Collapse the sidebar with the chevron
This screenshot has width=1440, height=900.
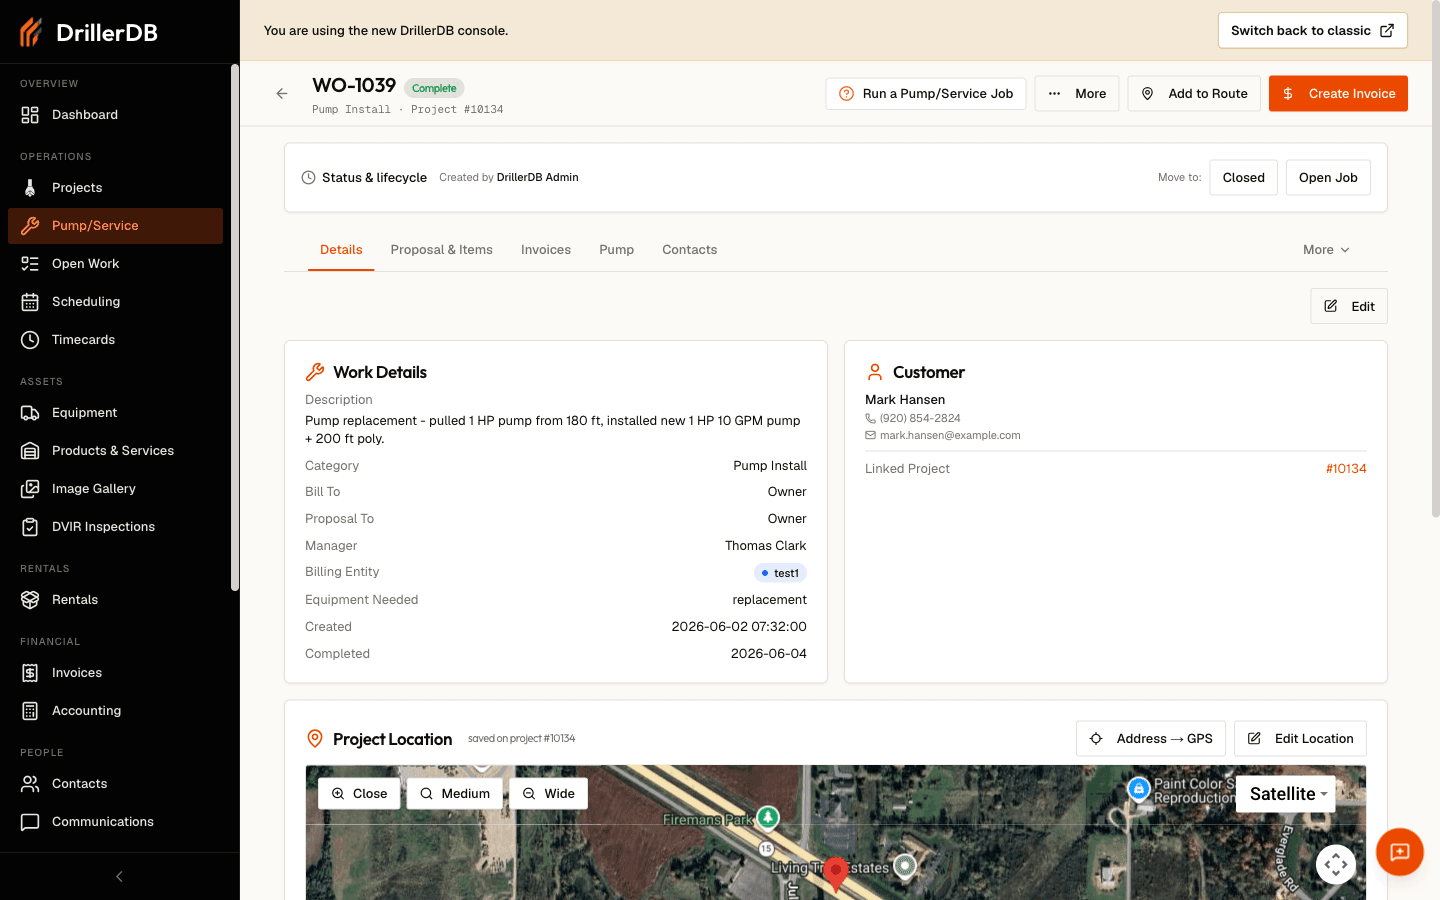point(119,877)
